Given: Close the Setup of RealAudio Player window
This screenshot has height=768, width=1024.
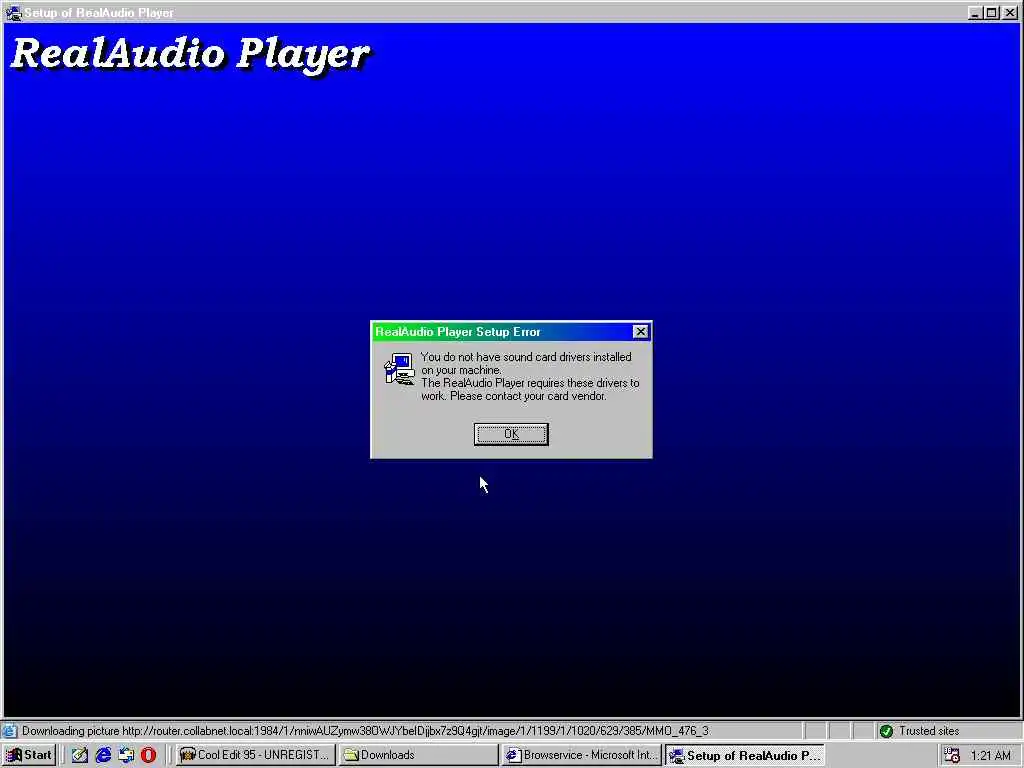Looking at the screenshot, I should [1010, 12].
